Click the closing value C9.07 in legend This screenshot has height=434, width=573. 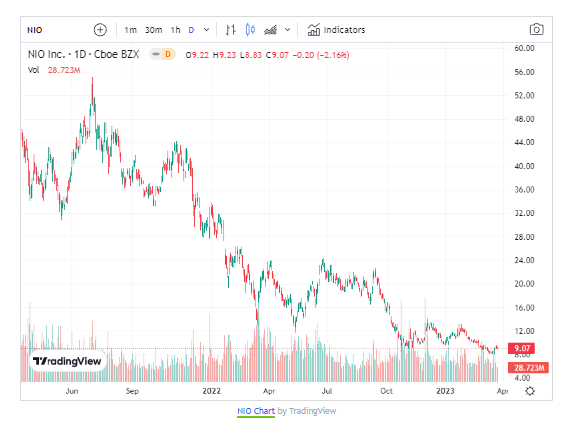point(277,55)
